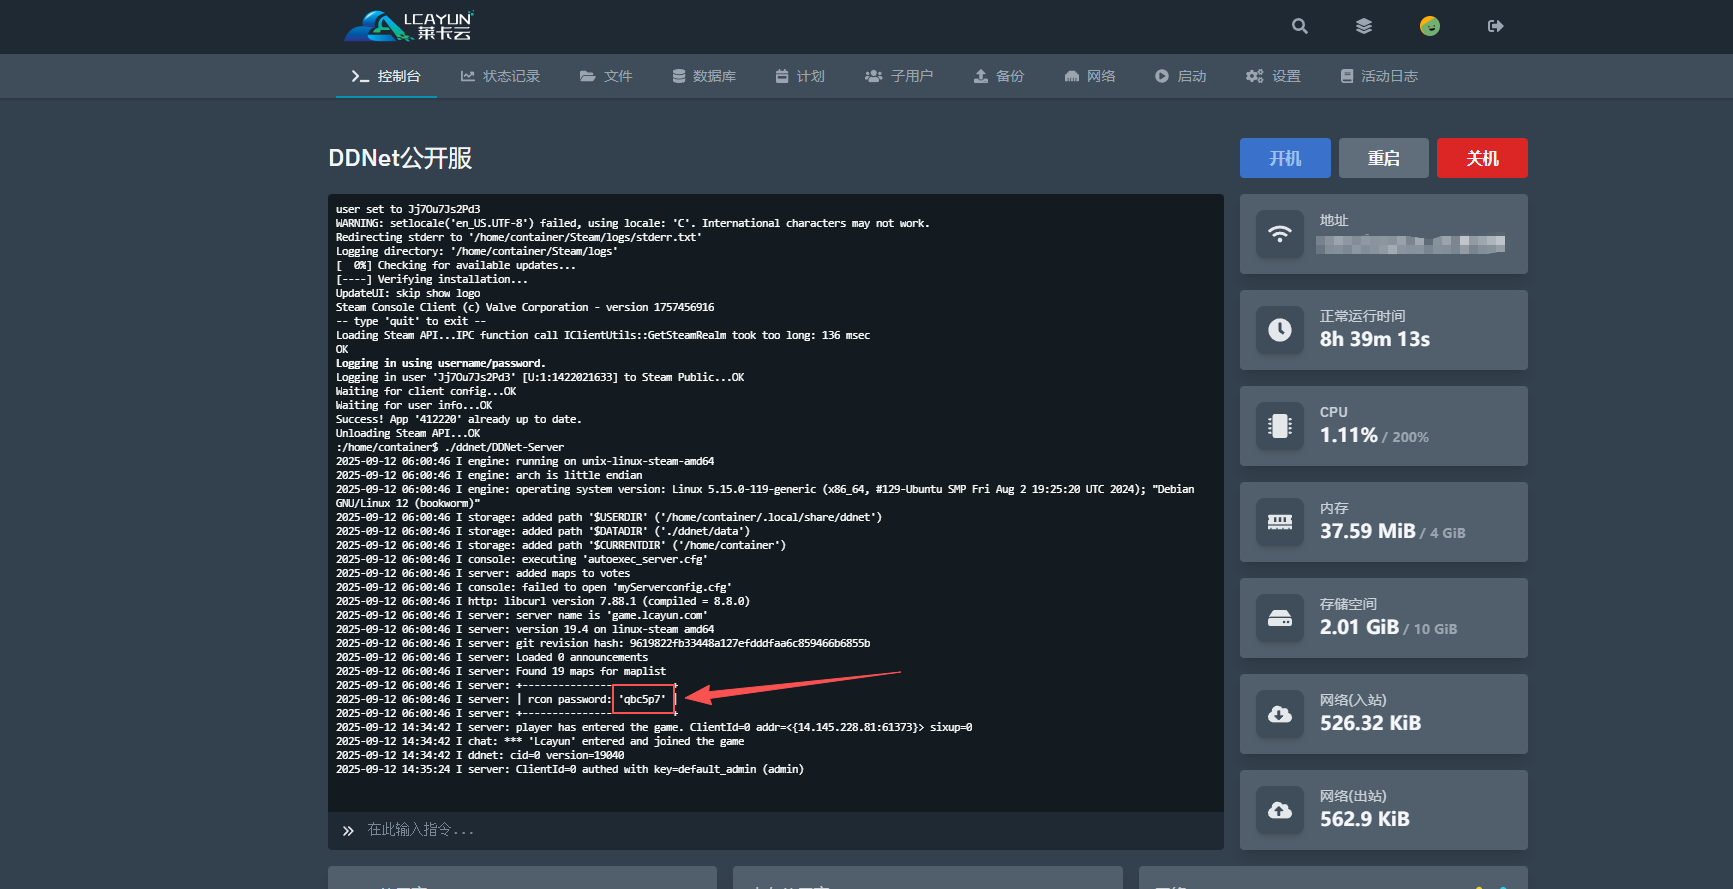Open the 子用户 tab
This screenshot has width=1733, height=889.
coord(899,76)
